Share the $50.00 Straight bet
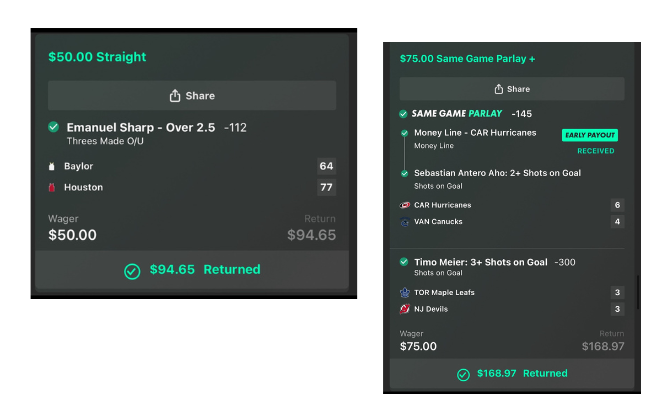Viewport: 672px width, 420px height. coord(192,96)
